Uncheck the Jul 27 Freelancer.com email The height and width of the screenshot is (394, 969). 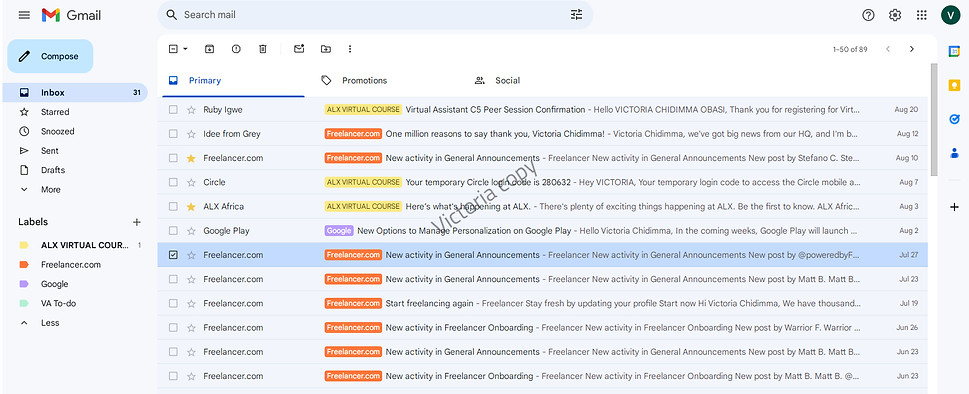click(173, 255)
